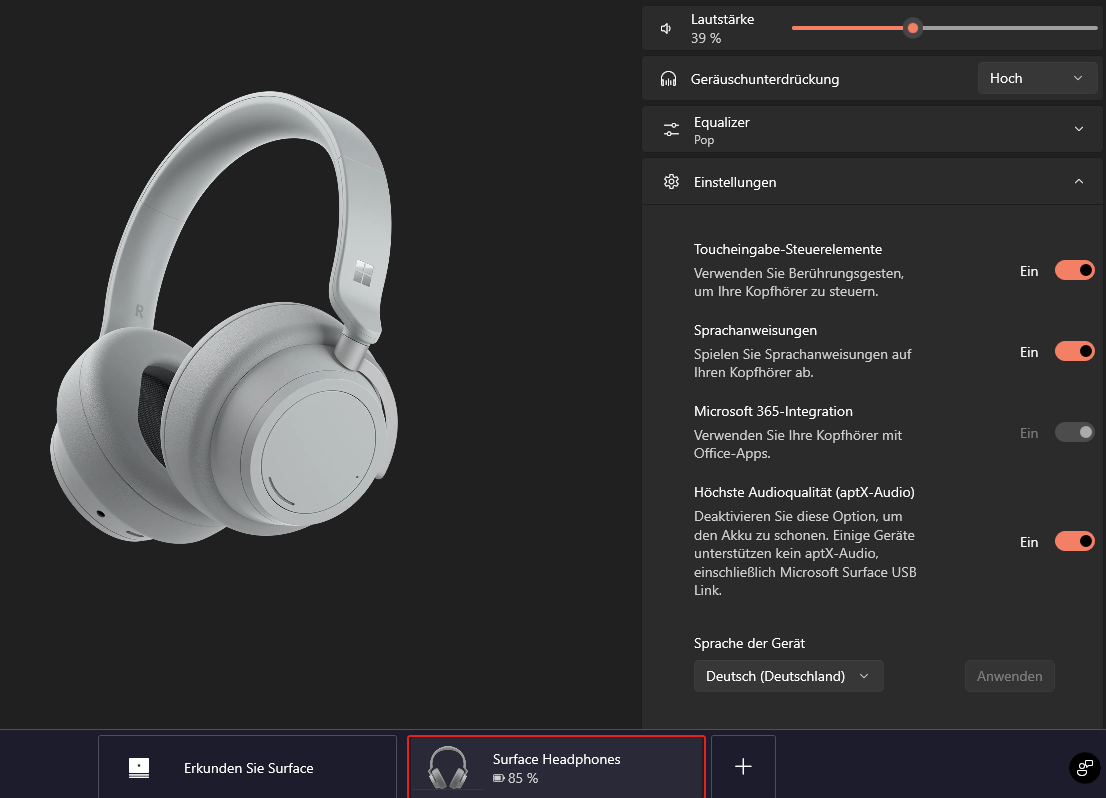Expand the Equalizer section chevron

[x=1078, y=129]
